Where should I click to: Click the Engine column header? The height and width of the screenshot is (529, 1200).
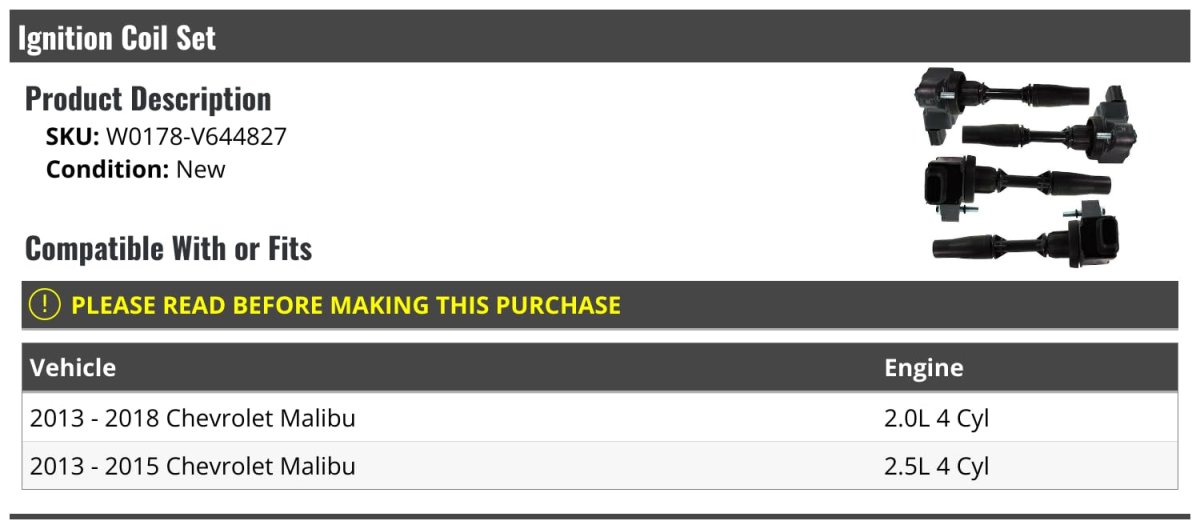pyautogui.click(x=924, y=368)
